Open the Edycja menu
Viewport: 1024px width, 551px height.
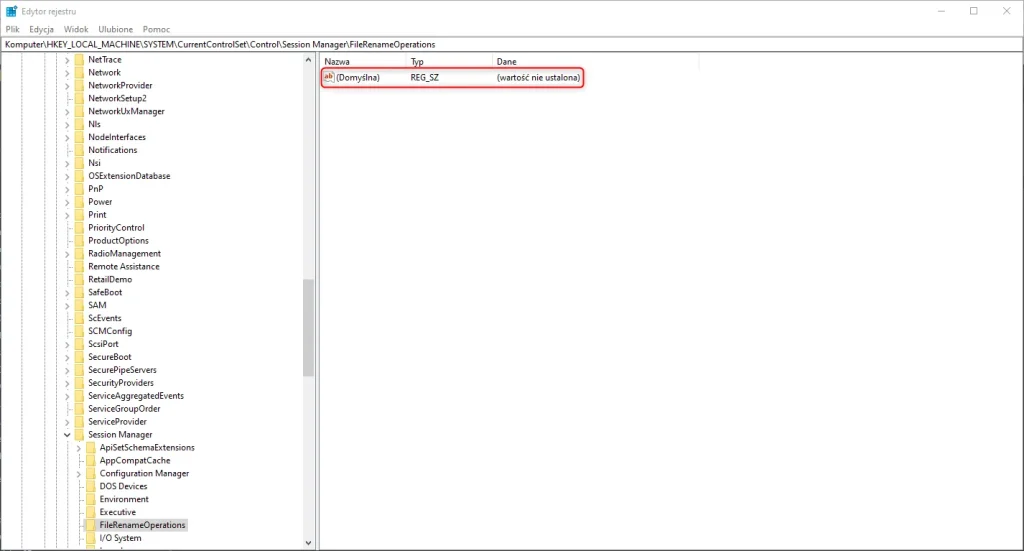(x=41, y=29)
